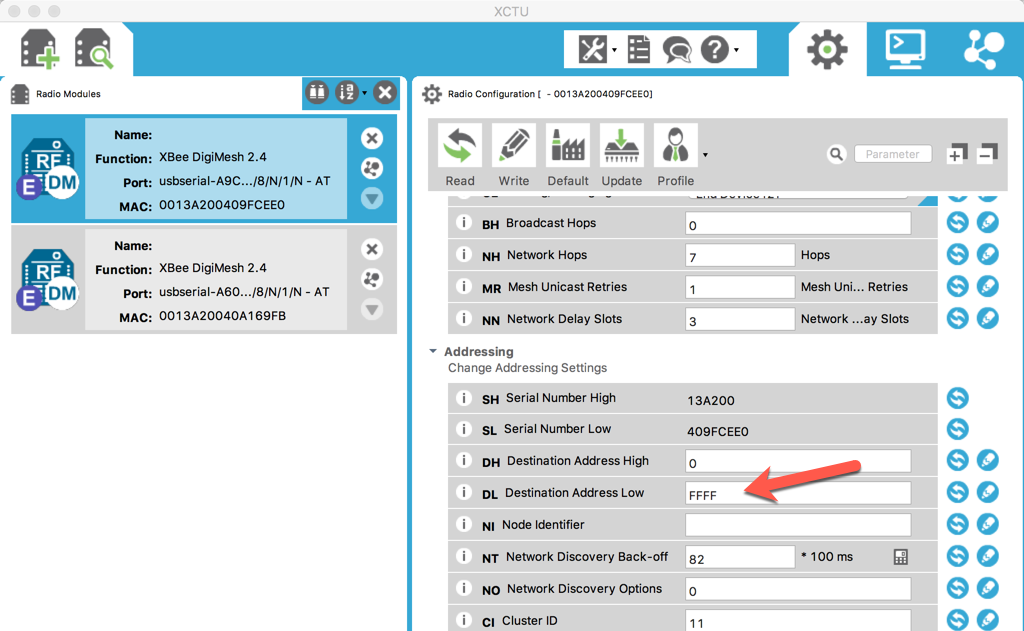Edit the Network Hops value field
1024x631 pixels.
(740, 255)
